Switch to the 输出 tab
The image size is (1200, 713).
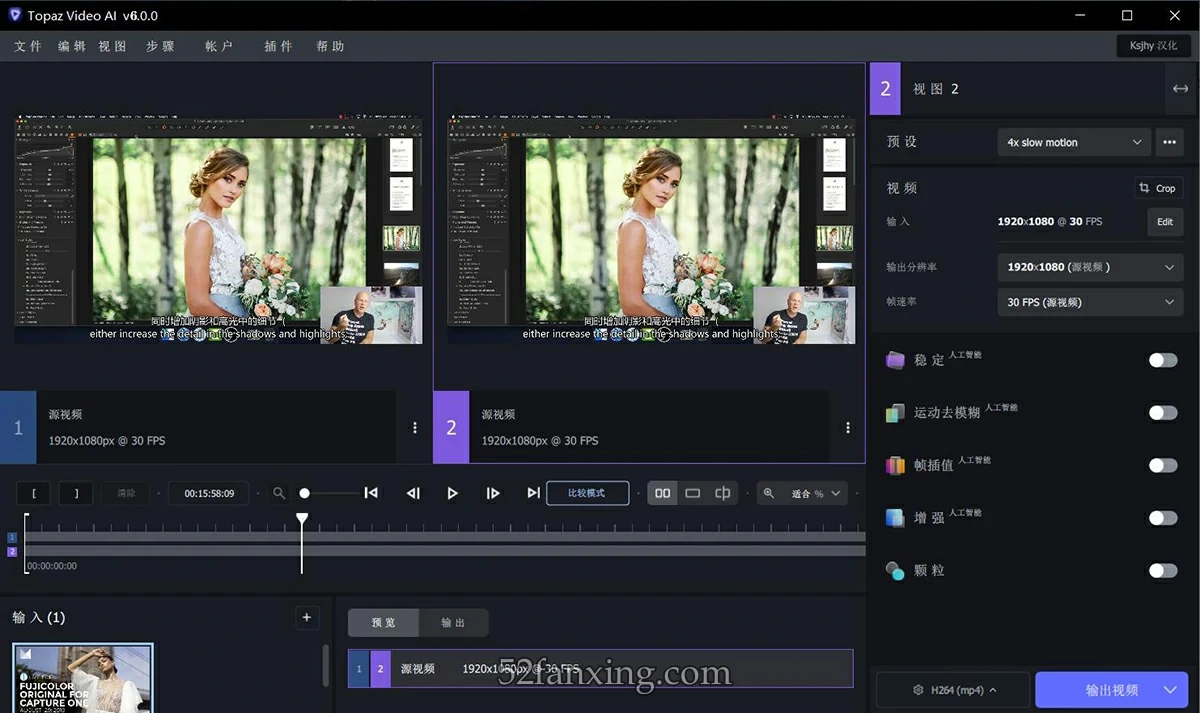pos(453,622)
